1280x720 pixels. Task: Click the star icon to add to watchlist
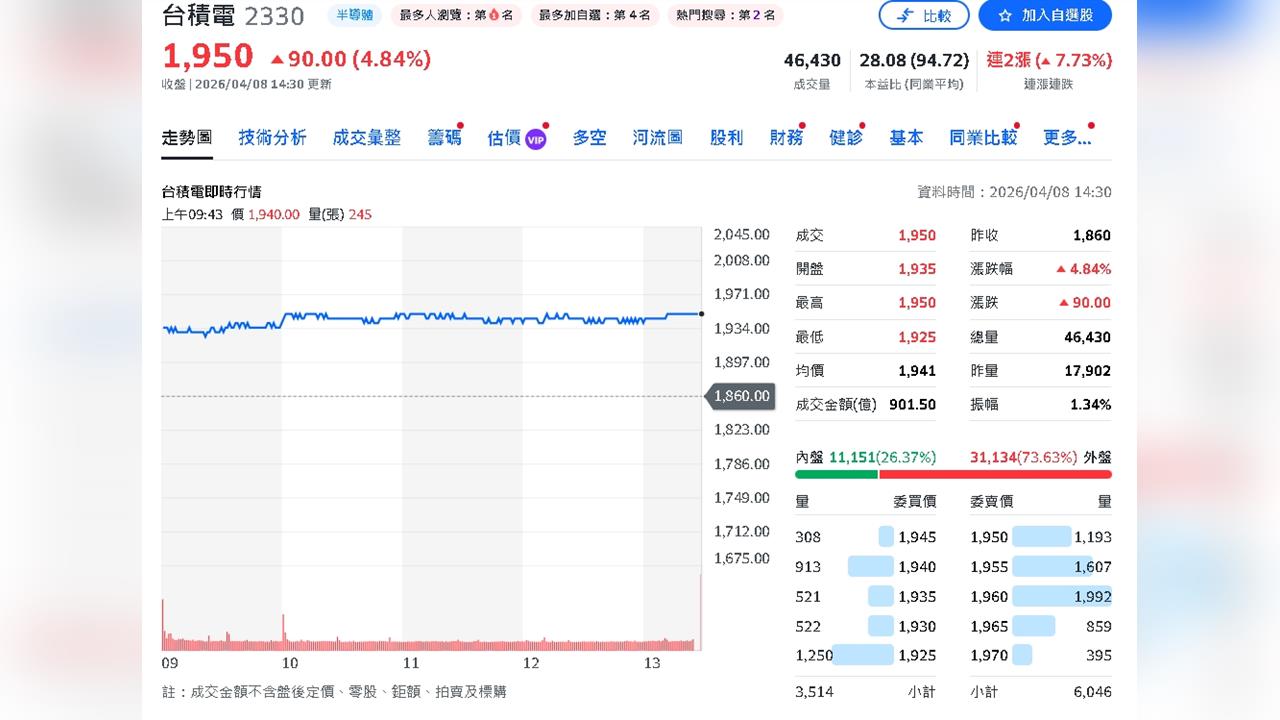[1003, 15]
